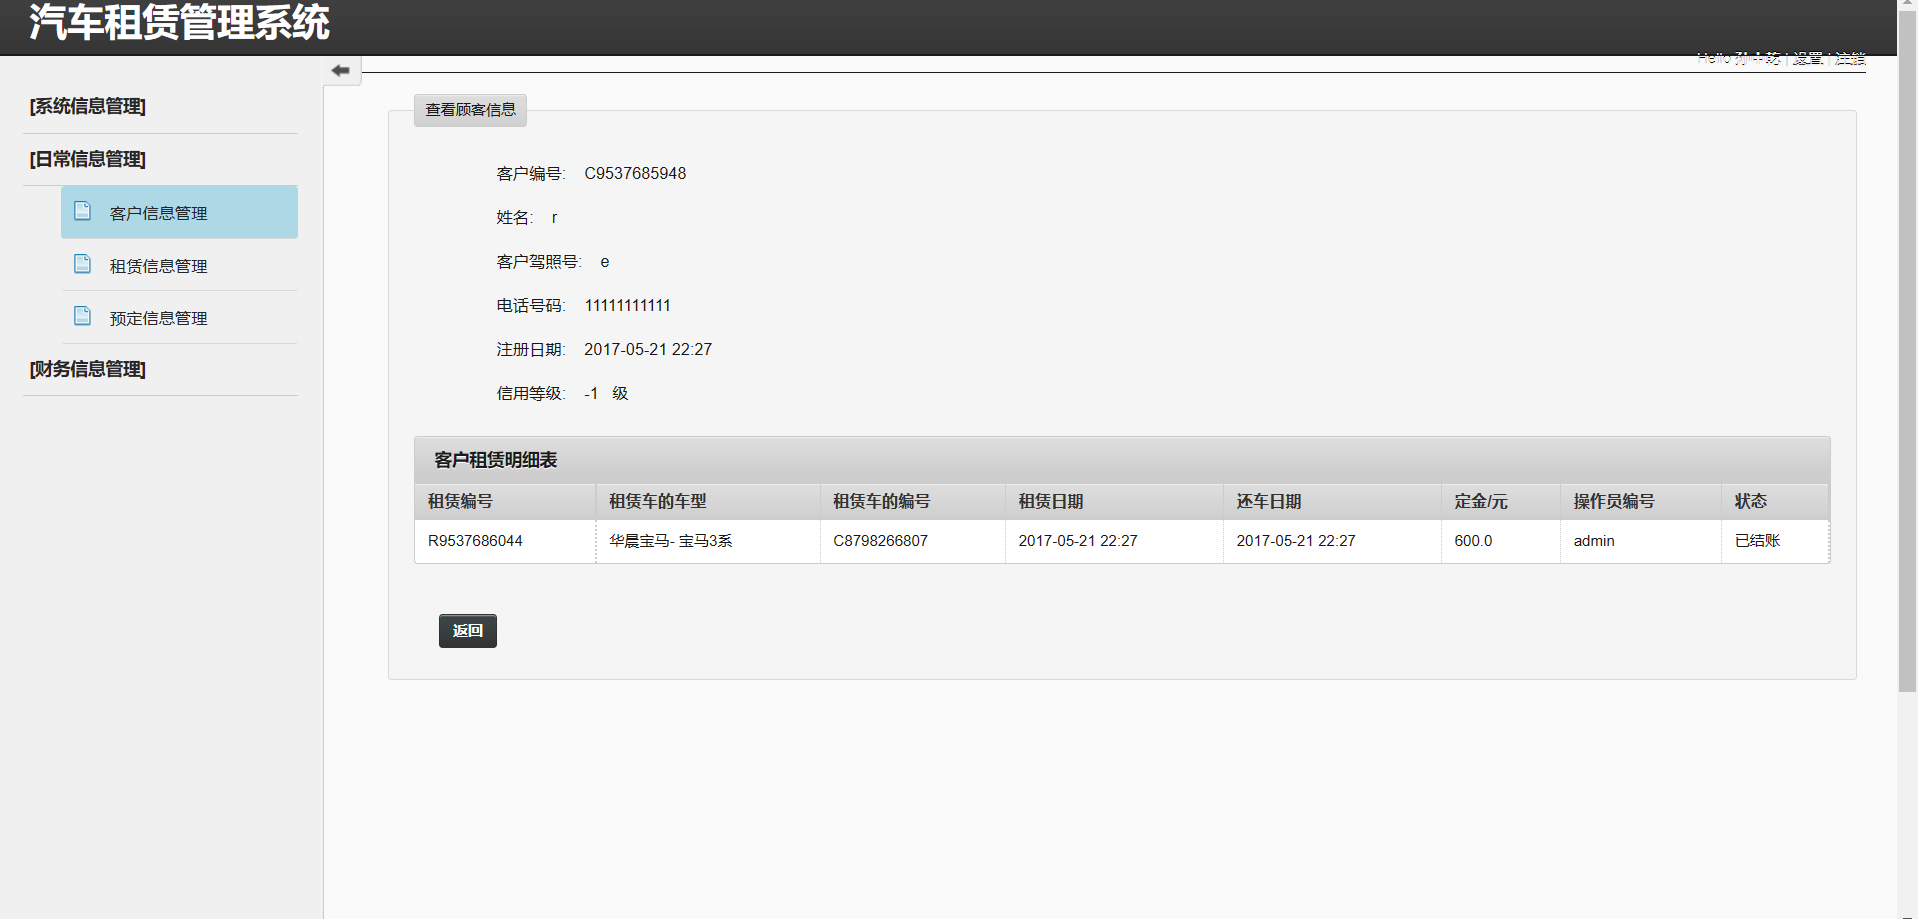Click the operator admin cell

pos(1640,541)
